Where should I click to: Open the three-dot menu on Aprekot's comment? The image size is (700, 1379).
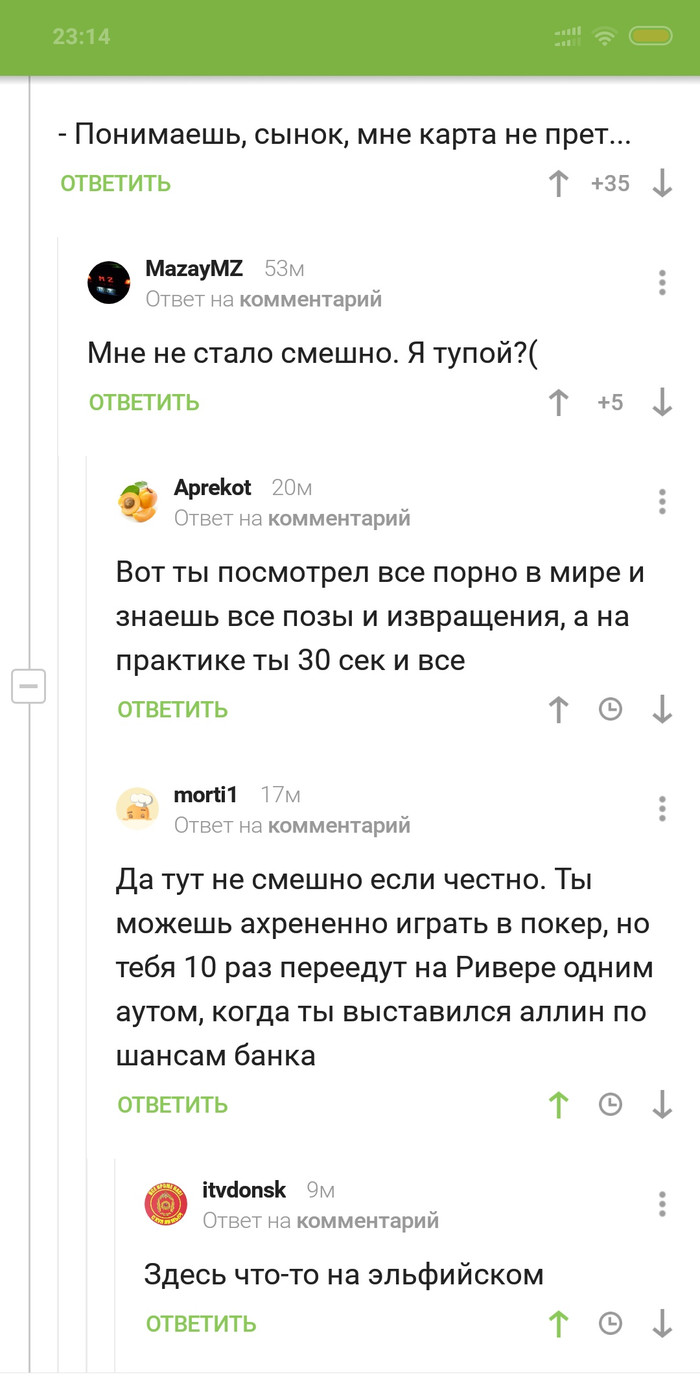pyautogui.click(x=662, y=501)
